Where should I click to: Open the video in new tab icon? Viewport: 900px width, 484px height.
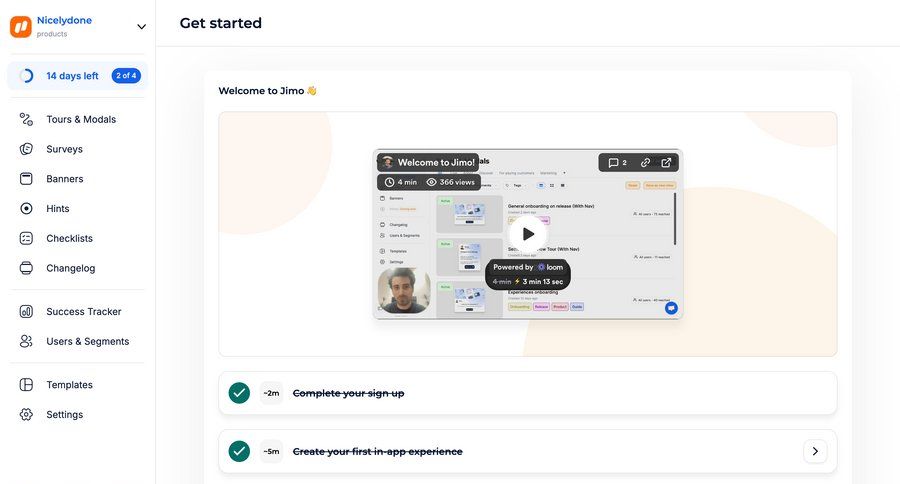[666, 162]
